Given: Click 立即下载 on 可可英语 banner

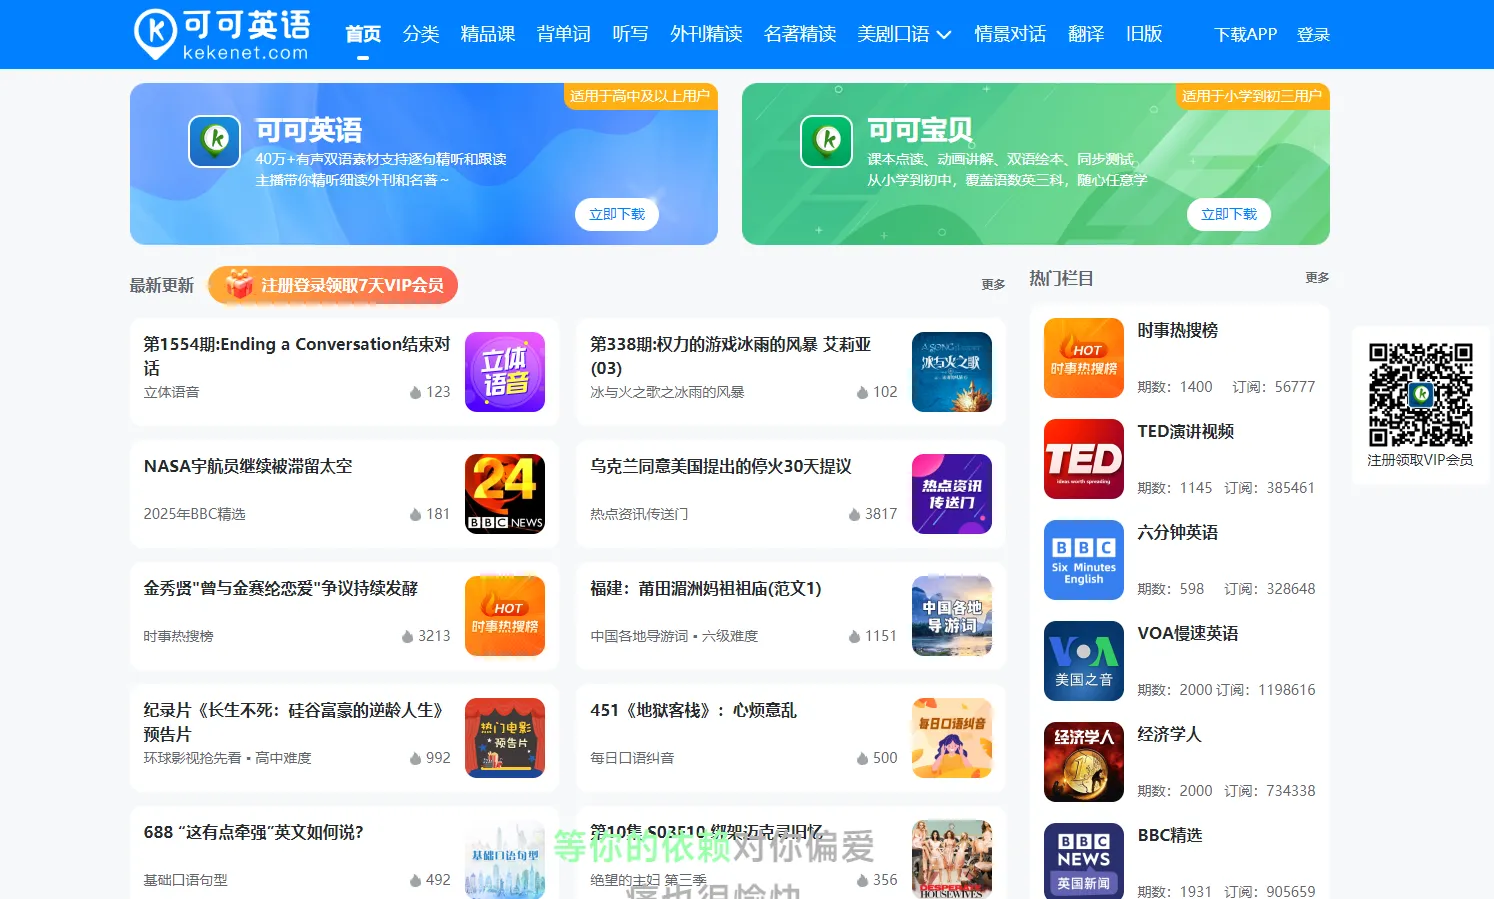Looking at the screenshot, I should [x=617, y=214].
